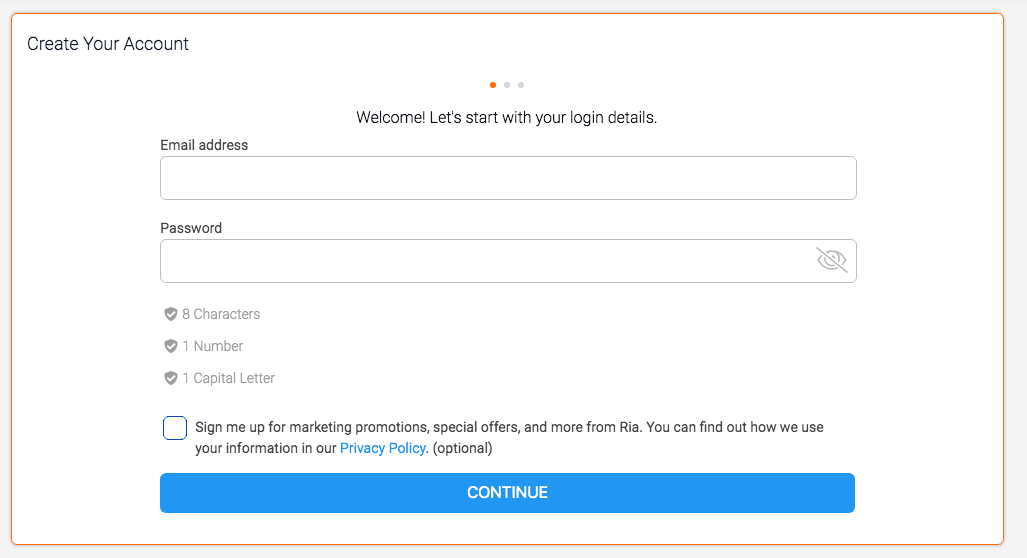The height and width of the screenshot is (558, 1027).
Task: Click the 1 Capital Letter requirement text
Action: point(228,378)
